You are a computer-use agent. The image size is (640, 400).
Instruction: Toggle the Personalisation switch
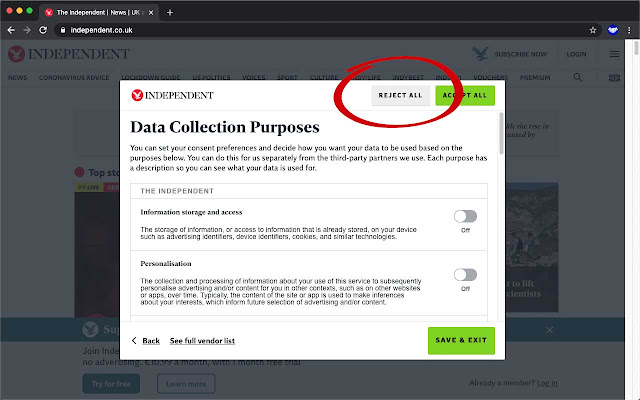[x=465, y=275]
